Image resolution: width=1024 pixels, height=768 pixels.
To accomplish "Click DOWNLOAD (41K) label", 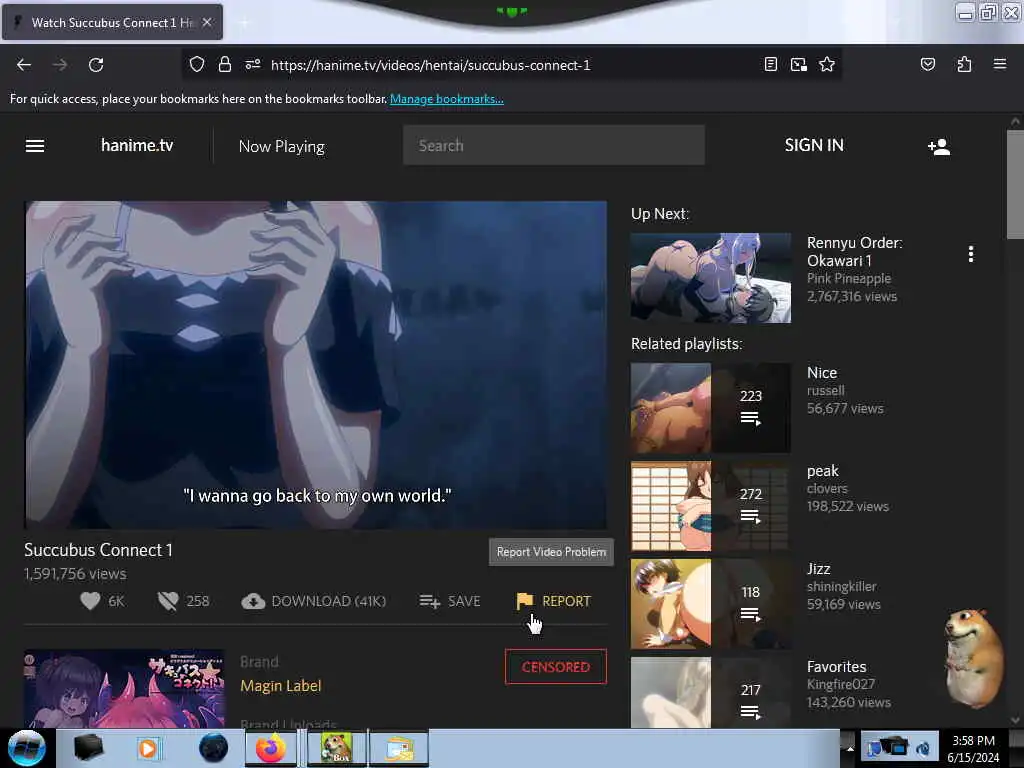I will coord(328,601).
